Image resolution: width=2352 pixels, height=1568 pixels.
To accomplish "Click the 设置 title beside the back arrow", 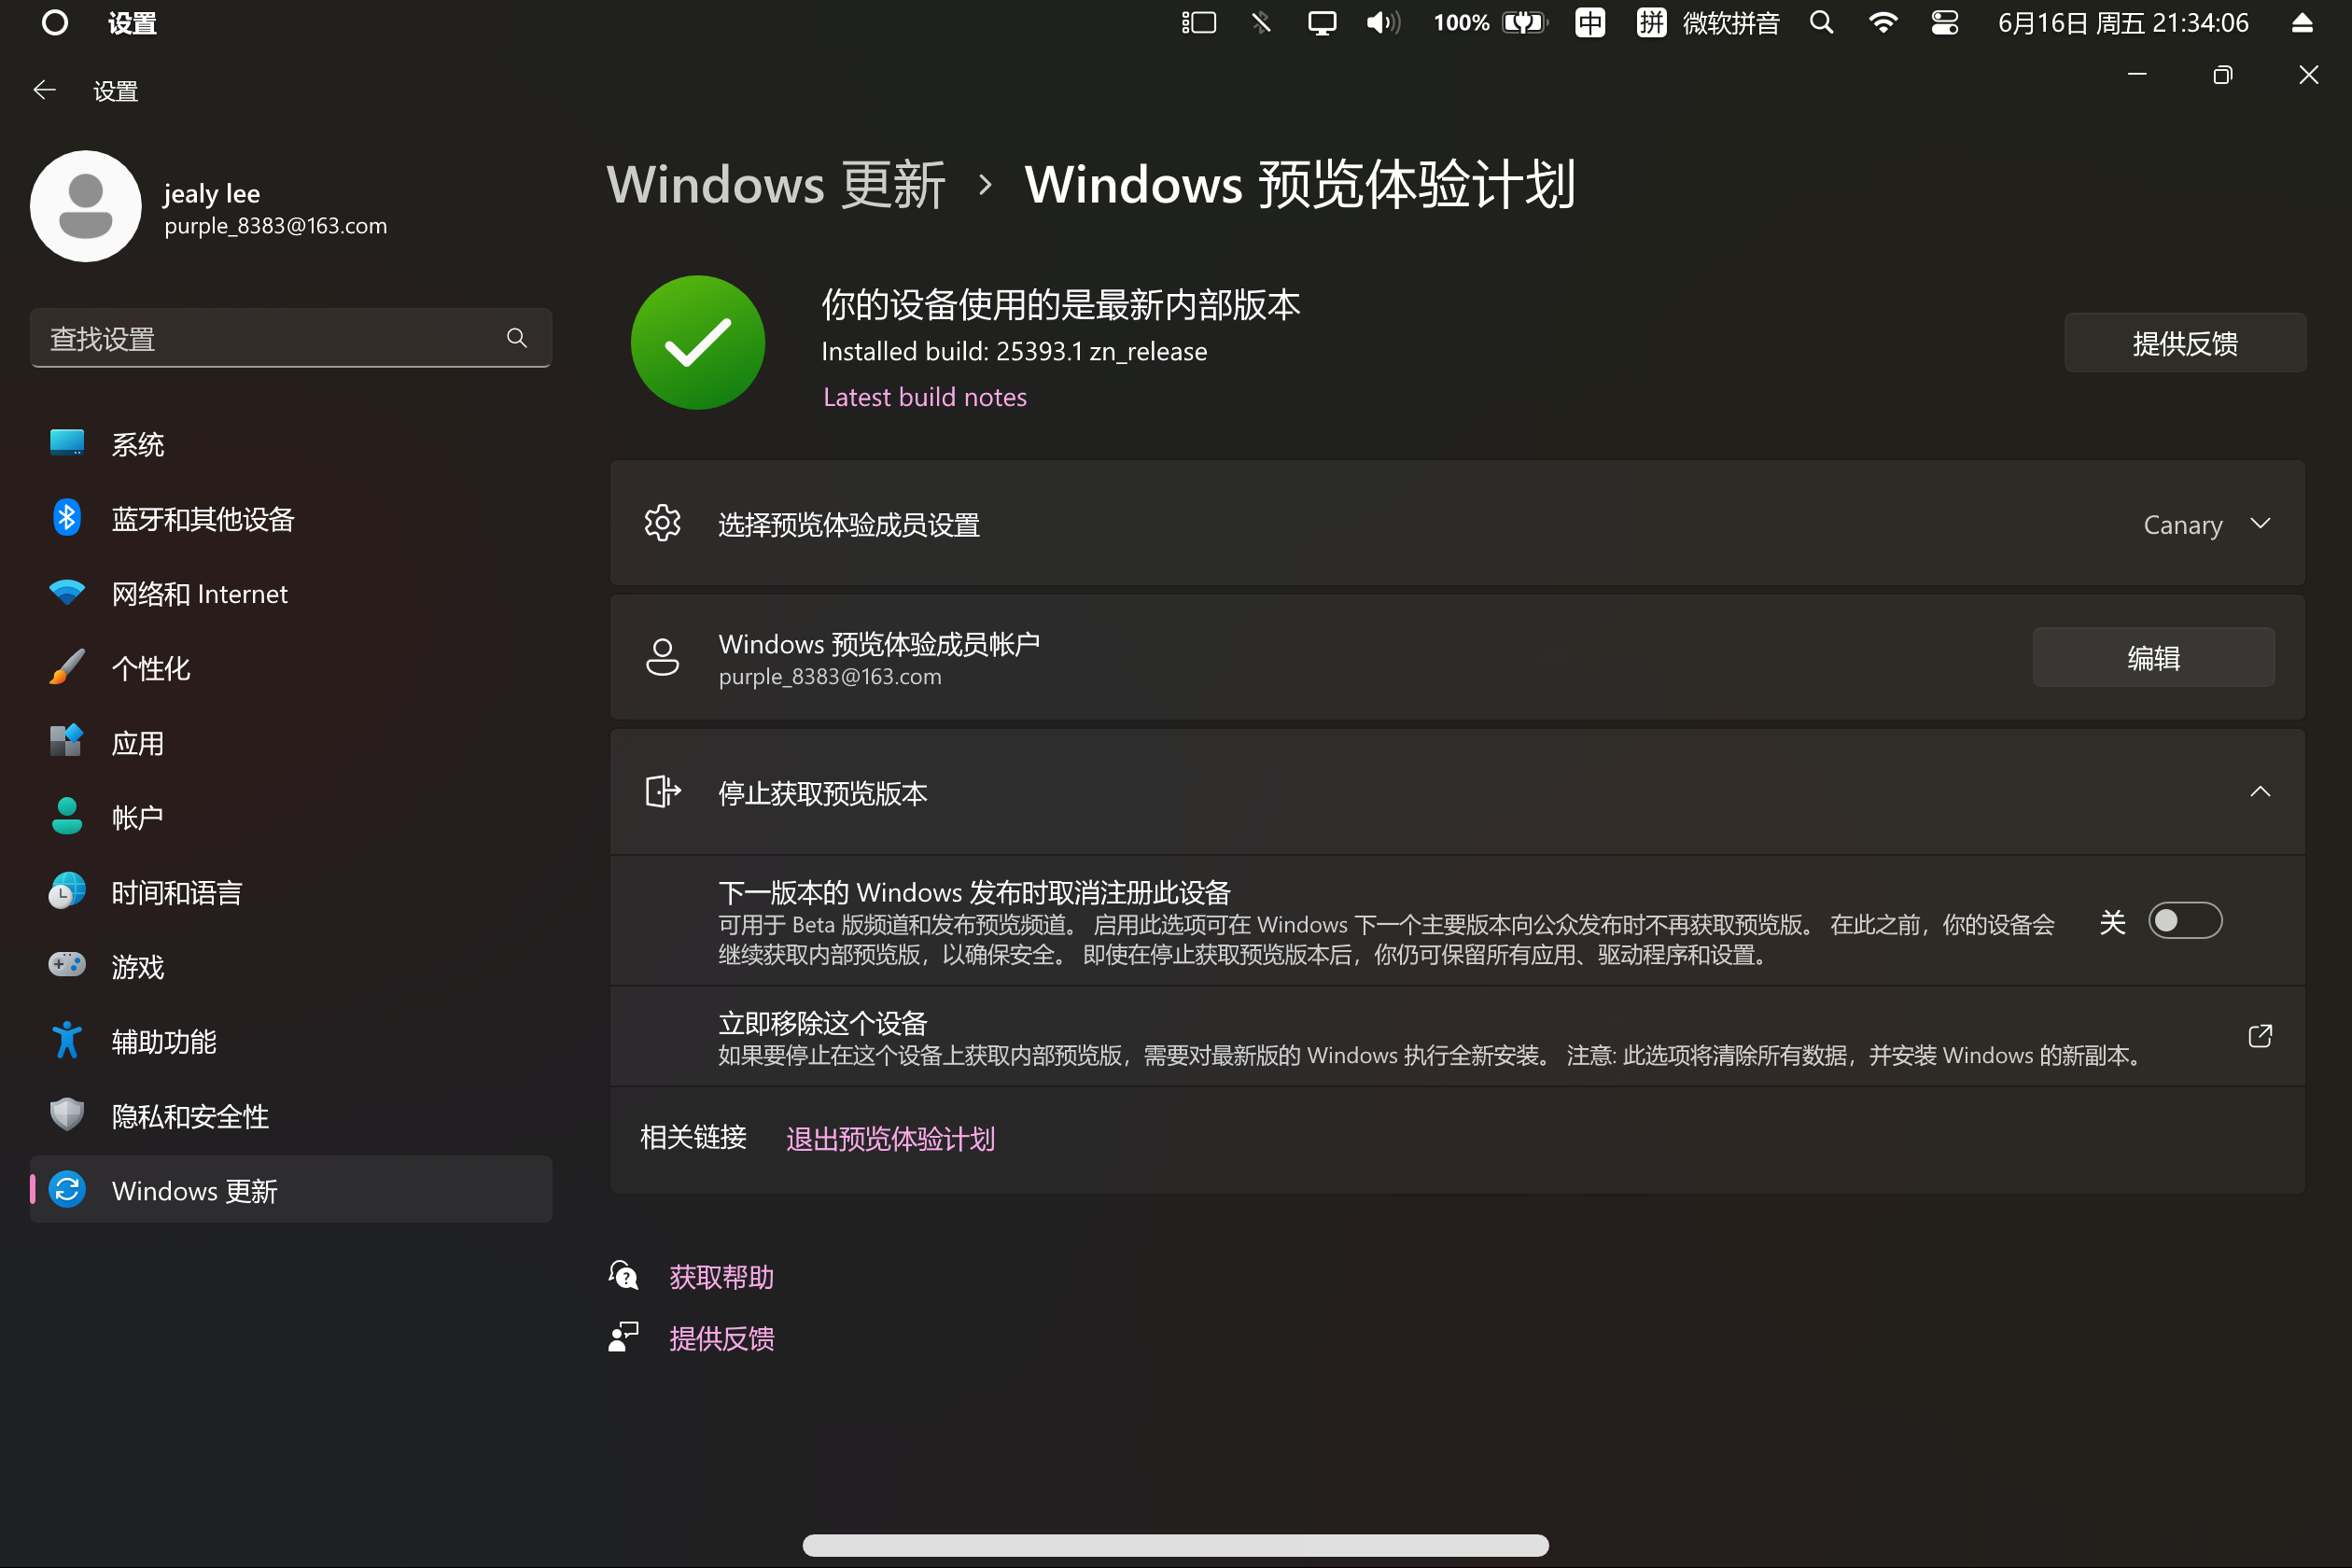I will (x=115, y=91).
